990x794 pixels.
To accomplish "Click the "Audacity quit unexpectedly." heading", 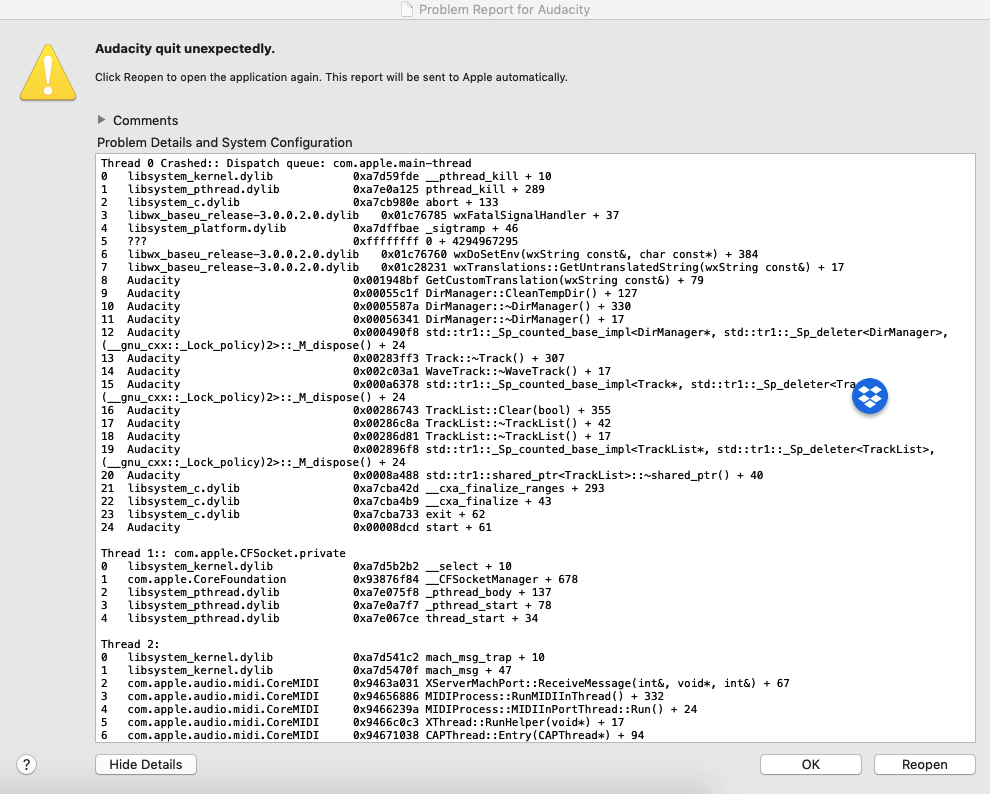I will (x=185, y=49).
